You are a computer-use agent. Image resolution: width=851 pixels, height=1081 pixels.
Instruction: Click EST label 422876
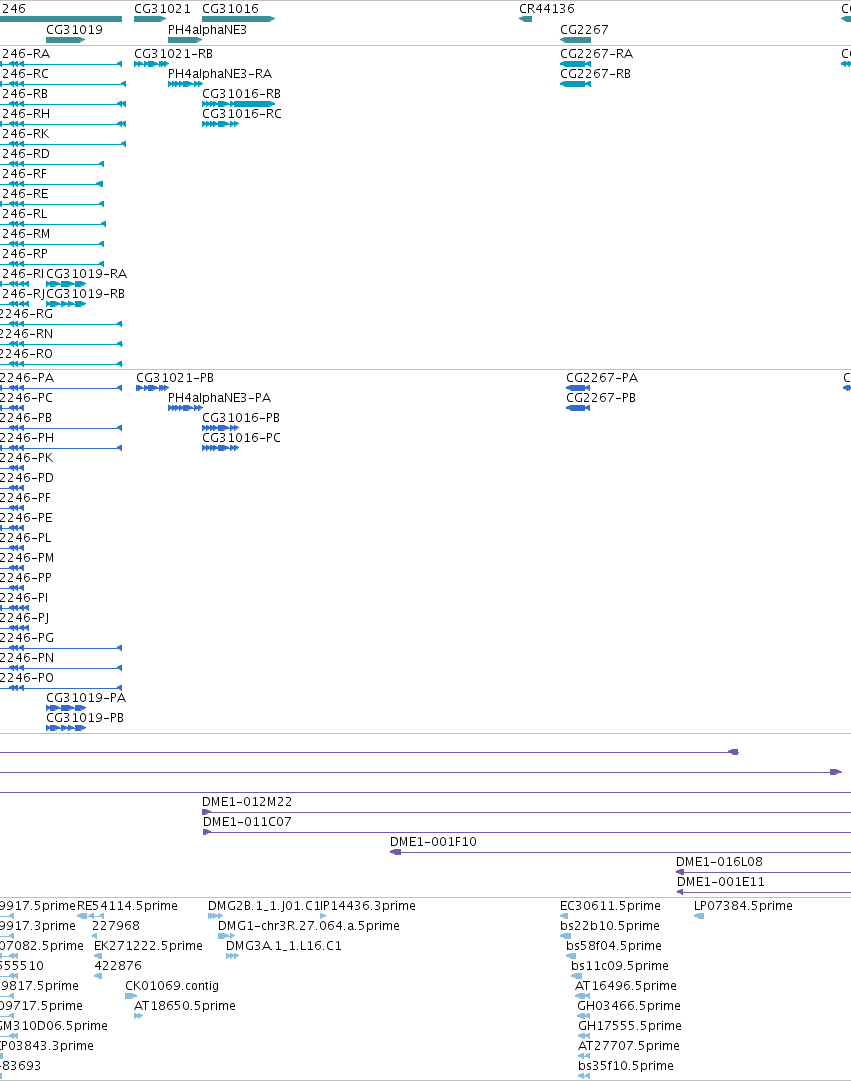pyautogui.click(x=118, y=965)
